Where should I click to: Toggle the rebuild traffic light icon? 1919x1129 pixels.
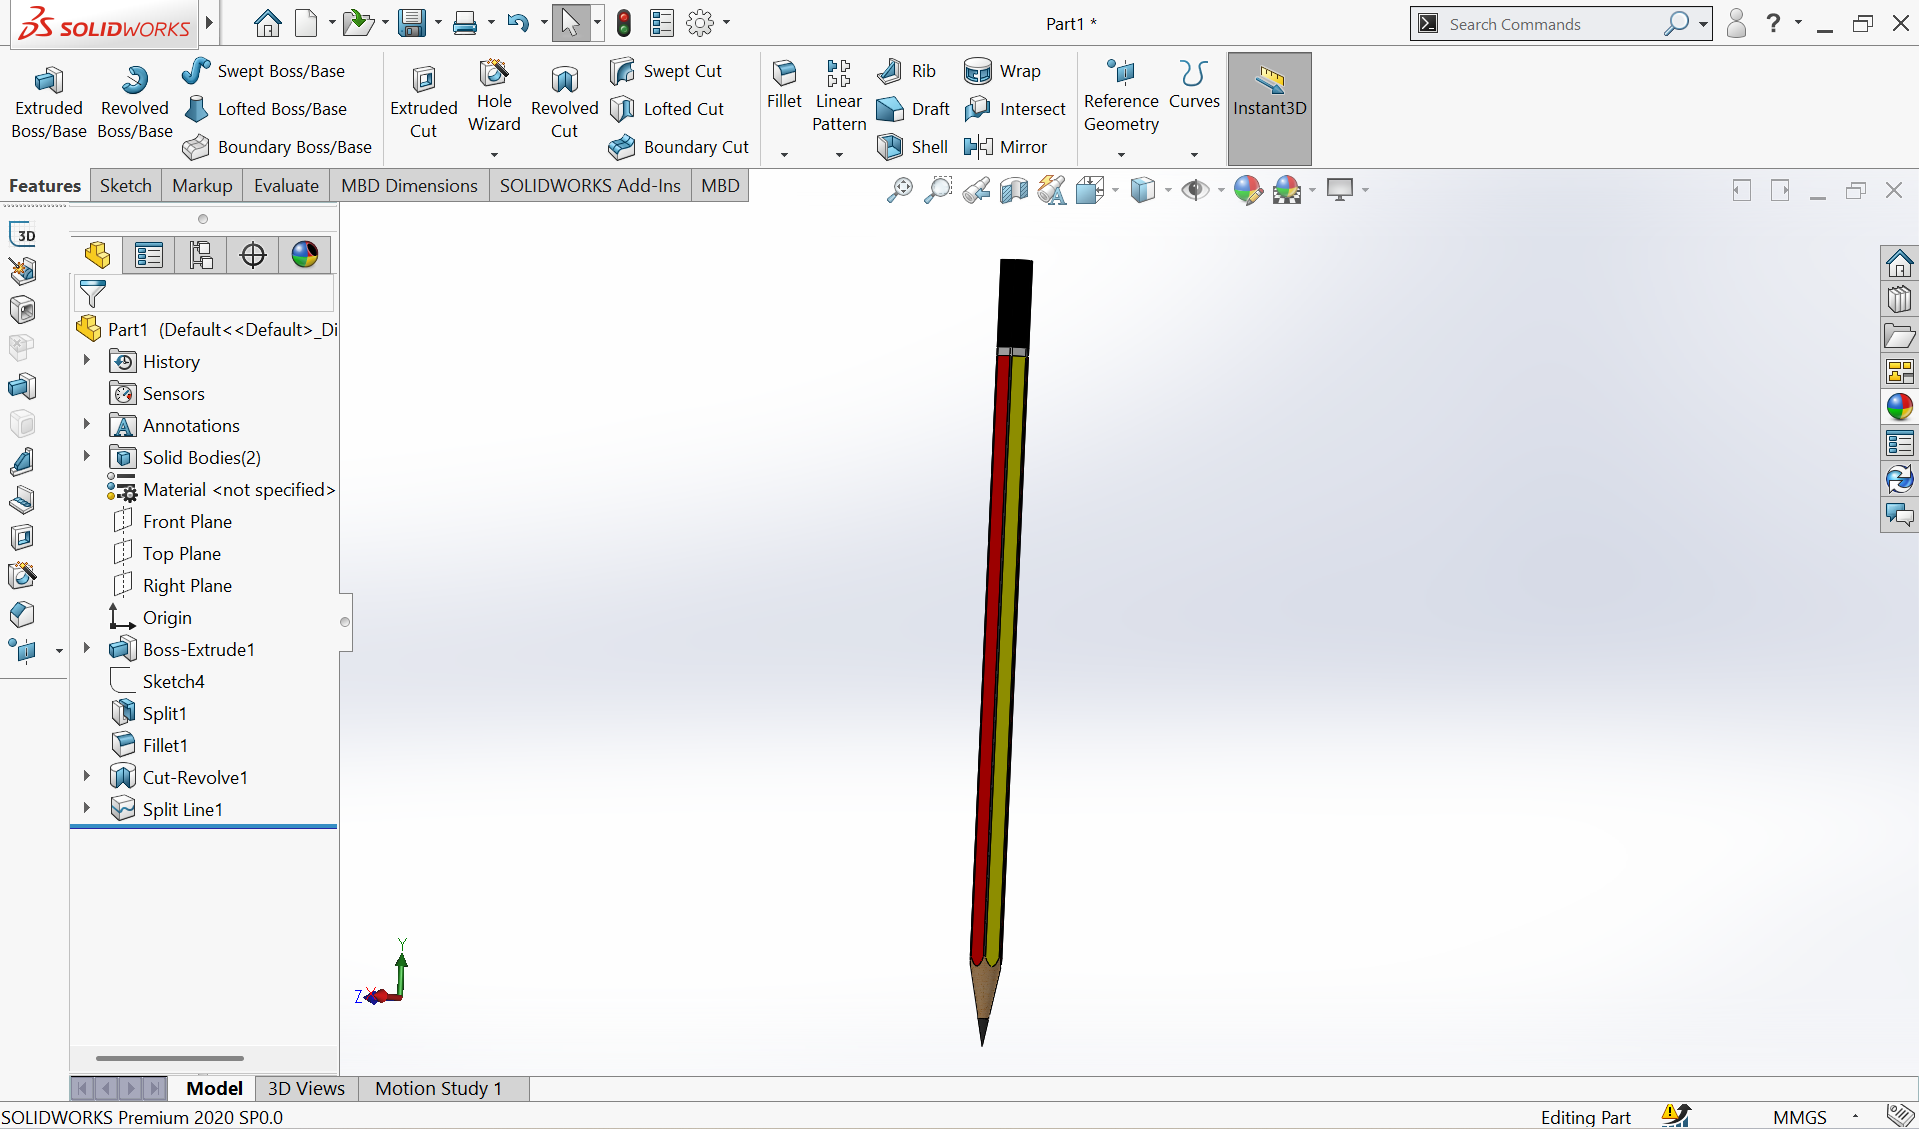click(624, 23)
